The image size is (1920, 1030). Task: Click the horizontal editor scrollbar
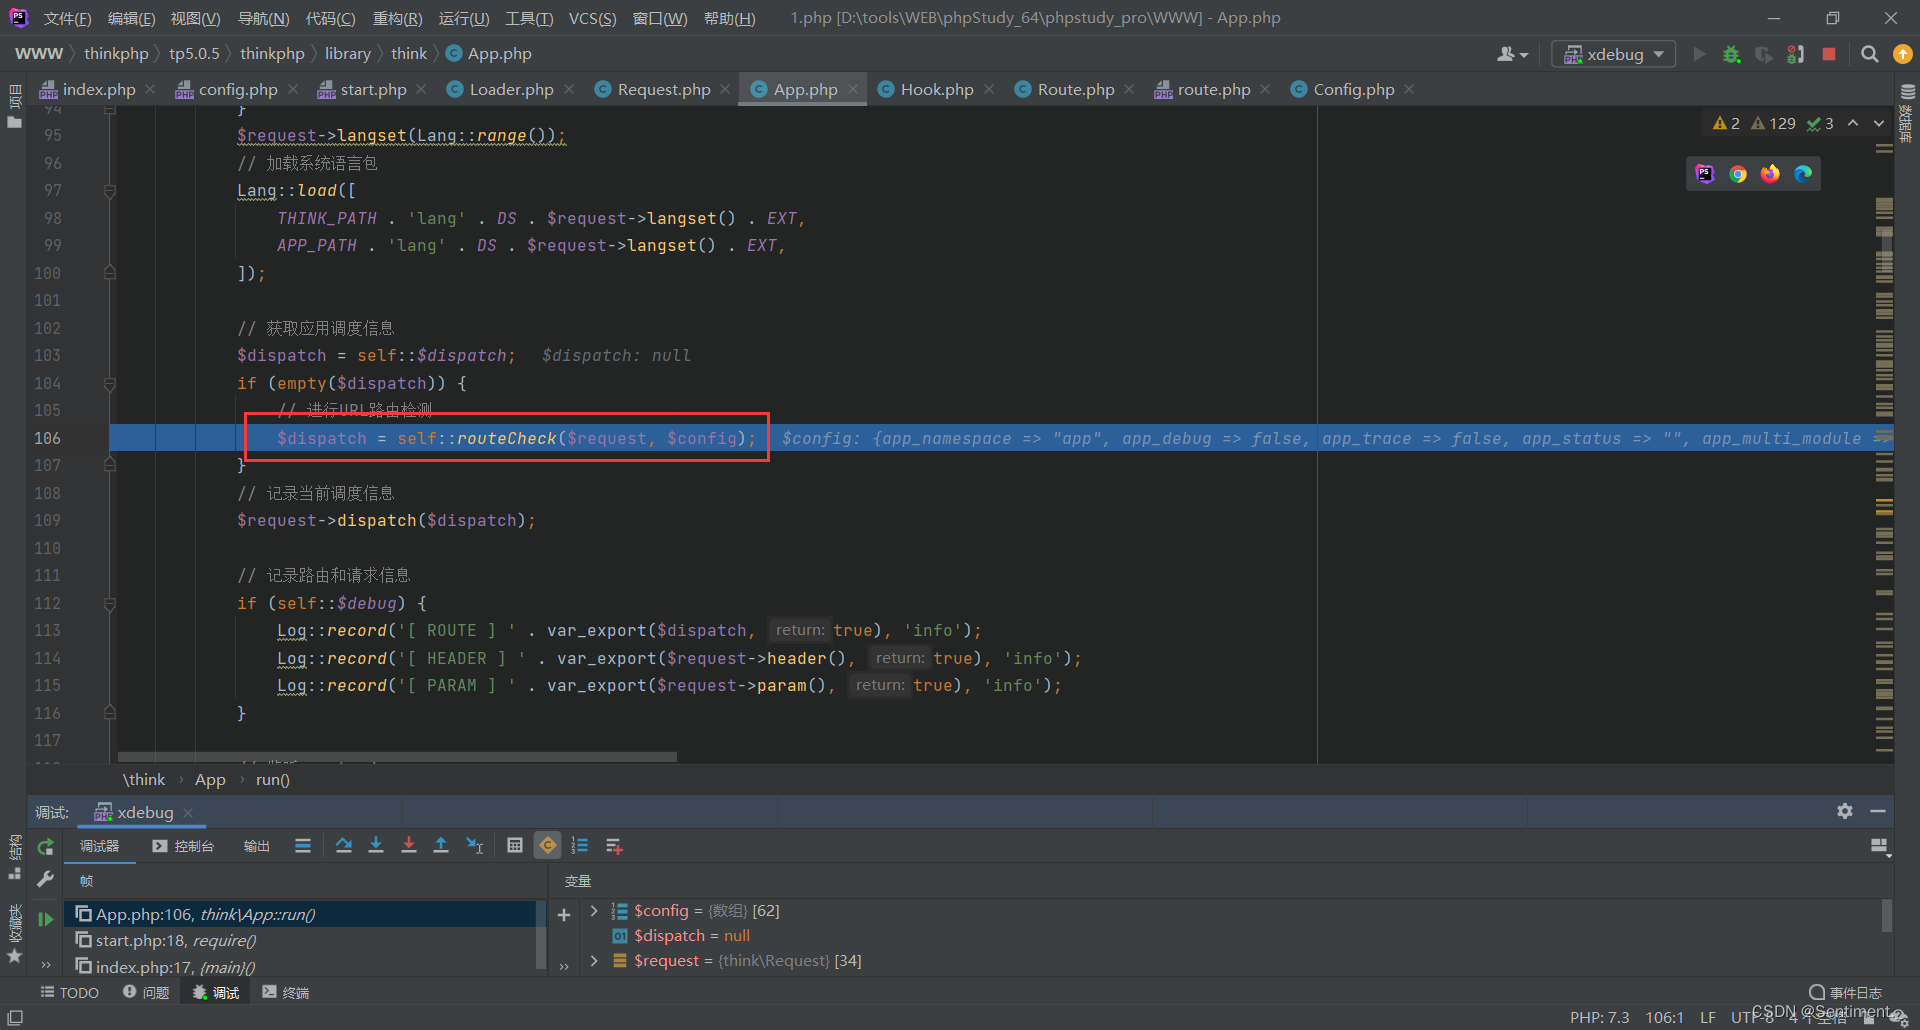397,757
